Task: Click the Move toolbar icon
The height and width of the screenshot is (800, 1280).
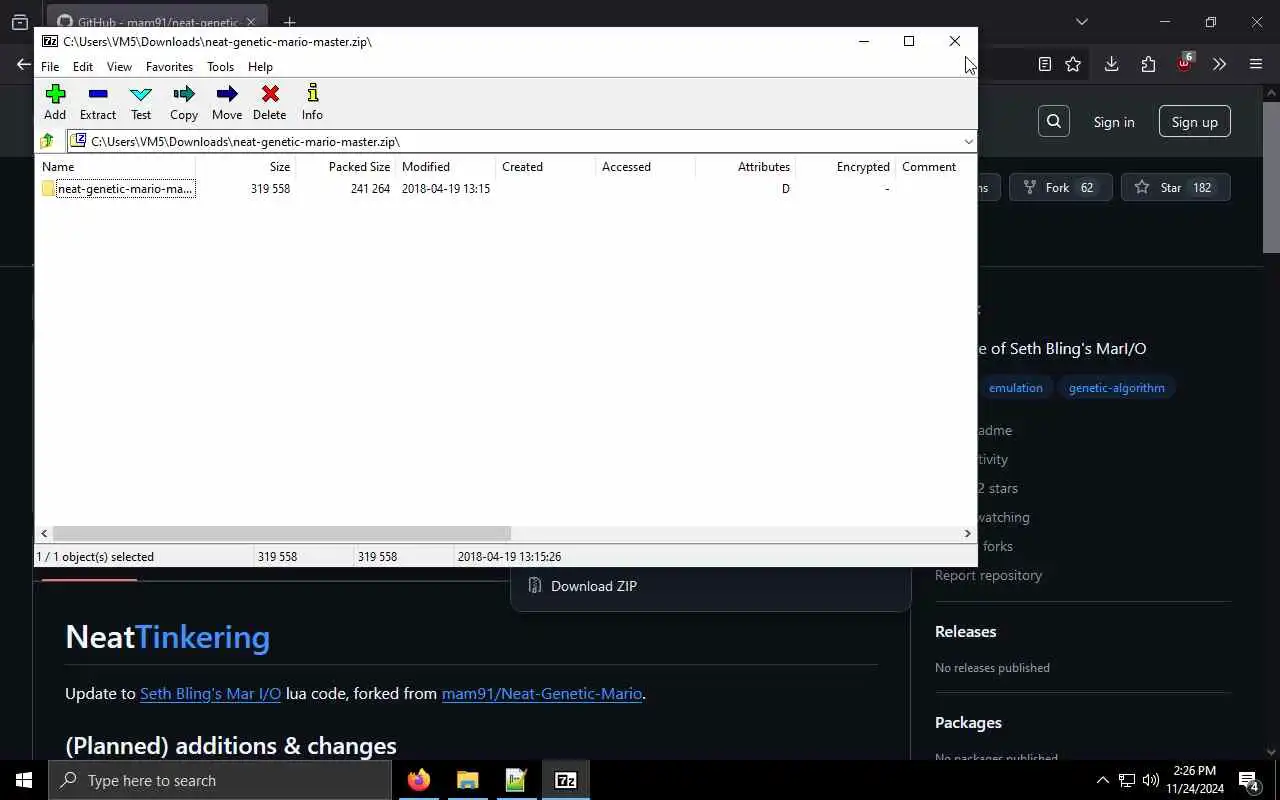Action: (227, 94)
